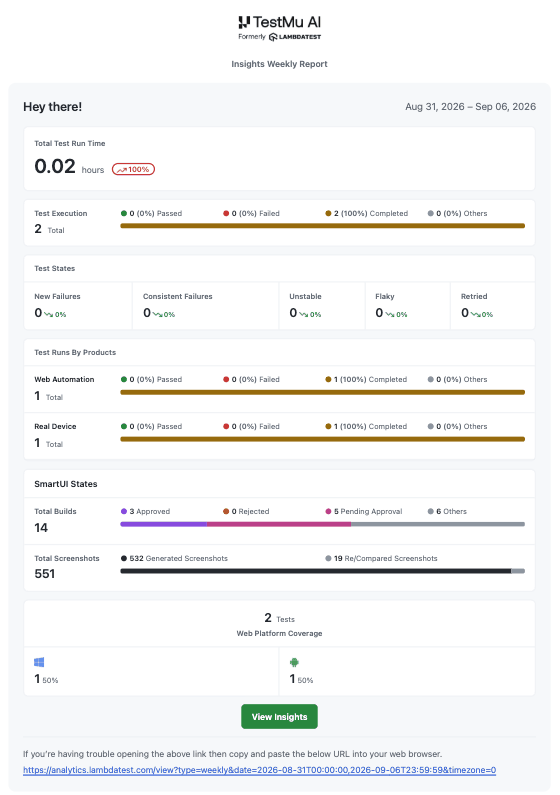Click red Failed dot in Test Execution

point(226,213)
